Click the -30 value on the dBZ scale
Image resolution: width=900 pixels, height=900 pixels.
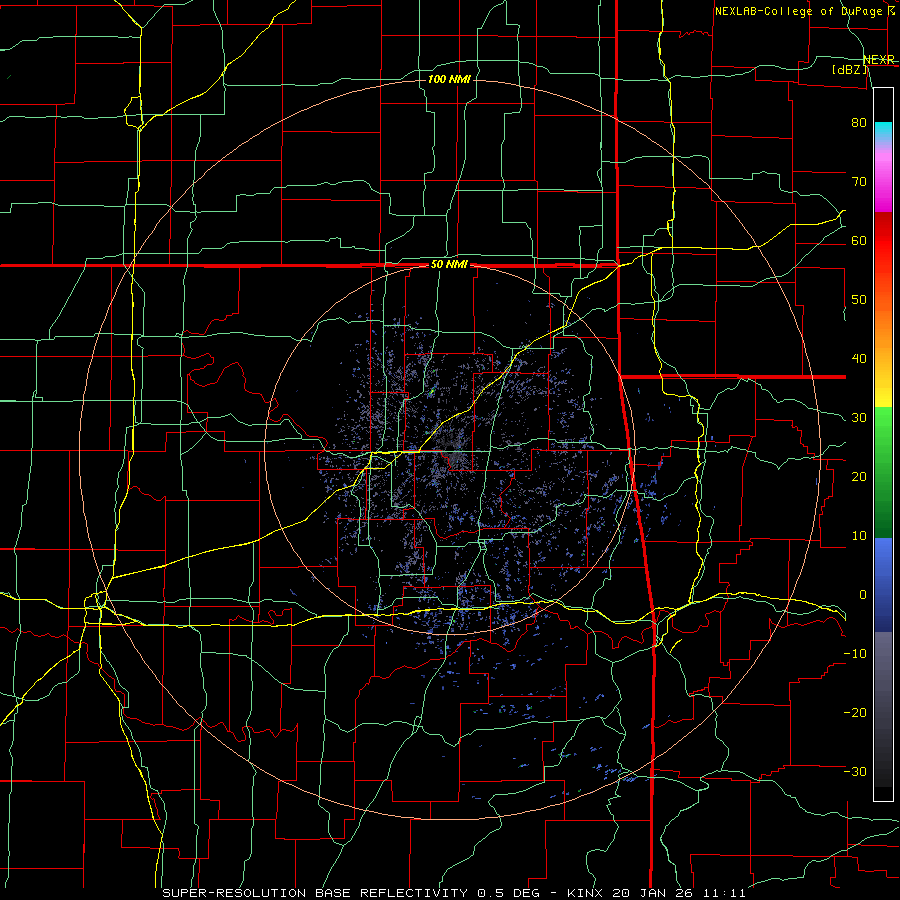click(x=855, y=771)
